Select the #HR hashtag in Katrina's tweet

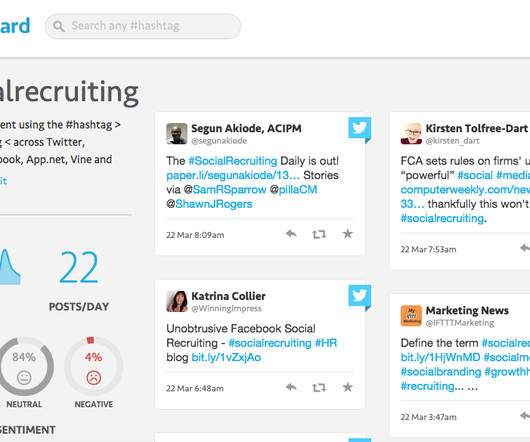326,343
